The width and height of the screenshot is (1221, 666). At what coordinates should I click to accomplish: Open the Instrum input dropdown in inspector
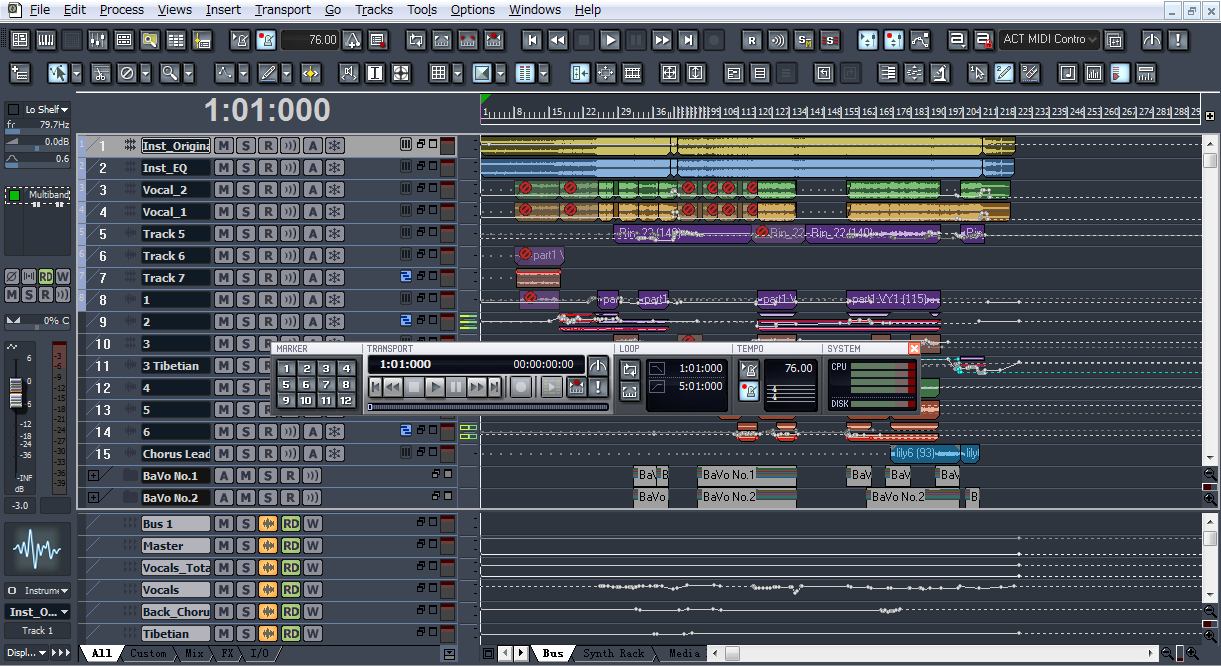pyautogui.click(x=38, y=591)
